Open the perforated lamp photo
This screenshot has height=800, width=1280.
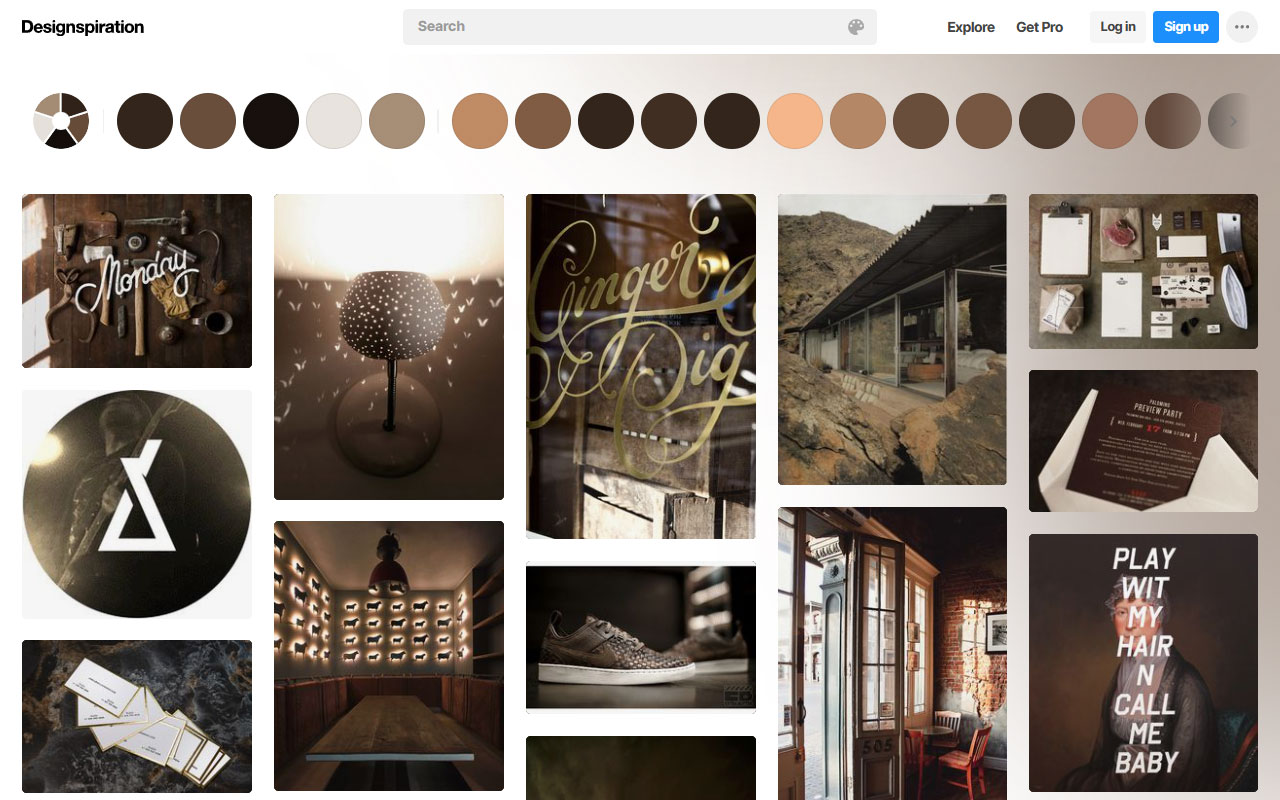(x=389, y=347)
